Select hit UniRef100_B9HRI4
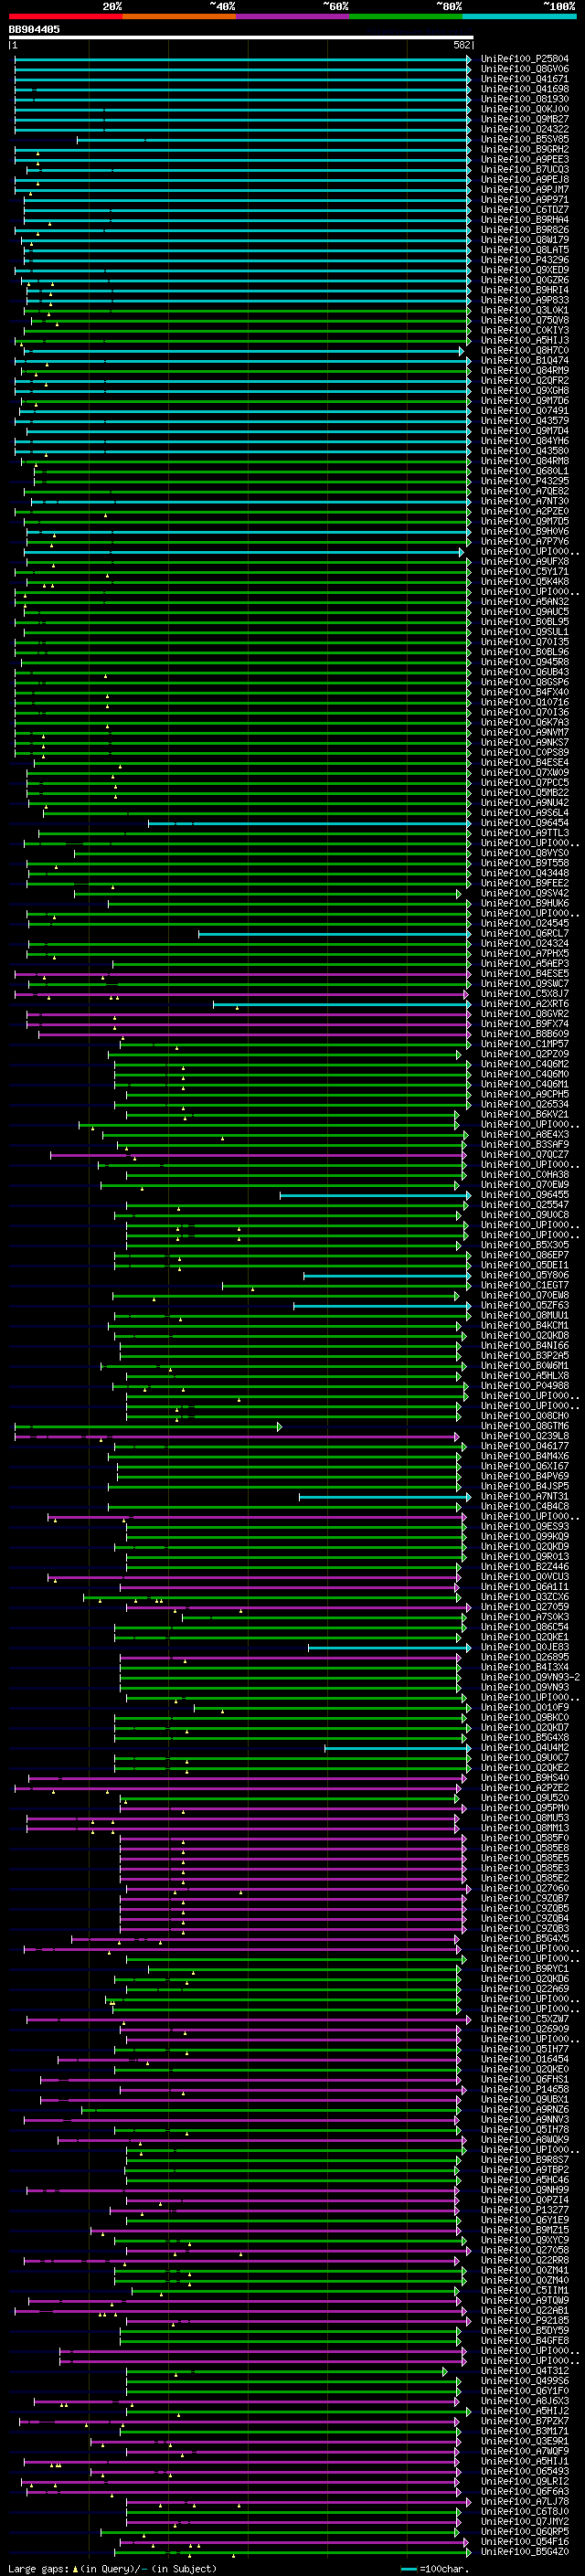Viewport: 585px width, 2576px height. coord(524,290)
